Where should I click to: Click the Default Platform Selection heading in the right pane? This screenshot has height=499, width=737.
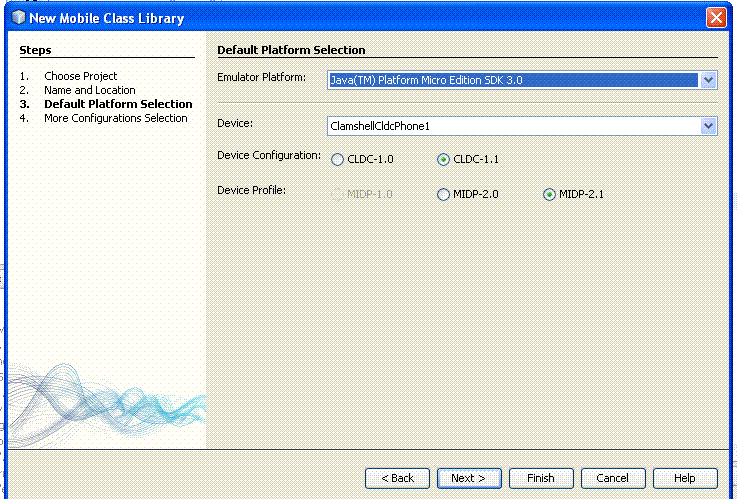(291, 50)
